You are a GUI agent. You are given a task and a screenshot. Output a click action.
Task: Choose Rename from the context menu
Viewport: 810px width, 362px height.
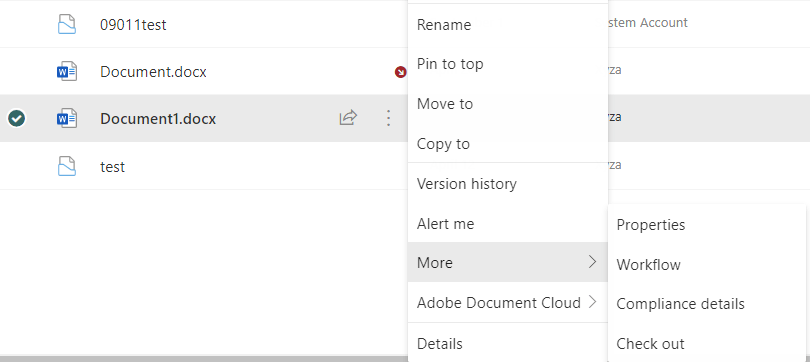point(507,25)
